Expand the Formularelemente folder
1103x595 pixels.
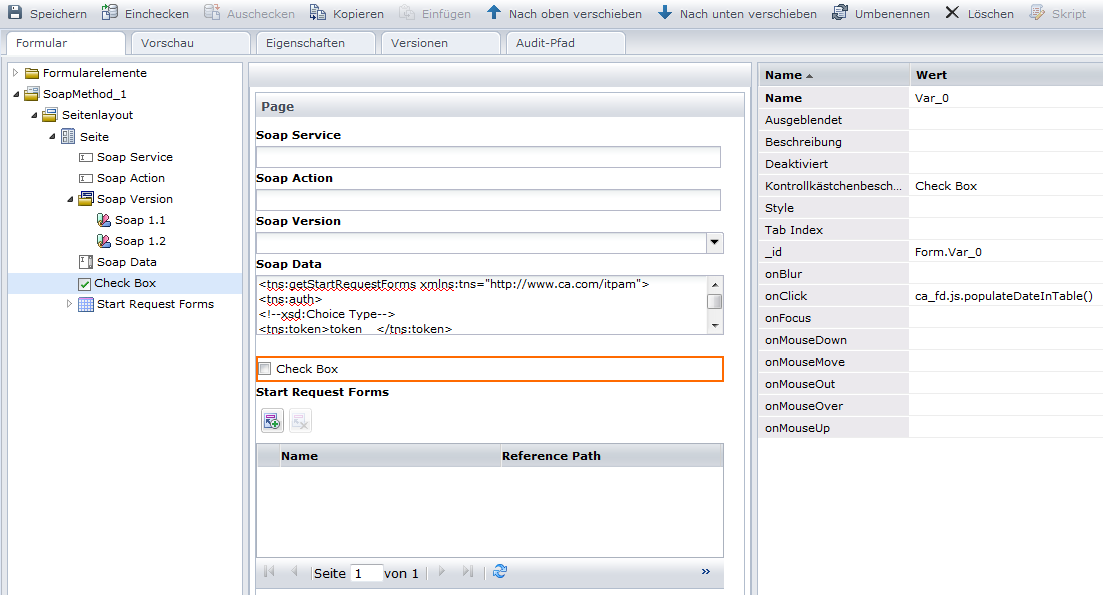(15, 72)
